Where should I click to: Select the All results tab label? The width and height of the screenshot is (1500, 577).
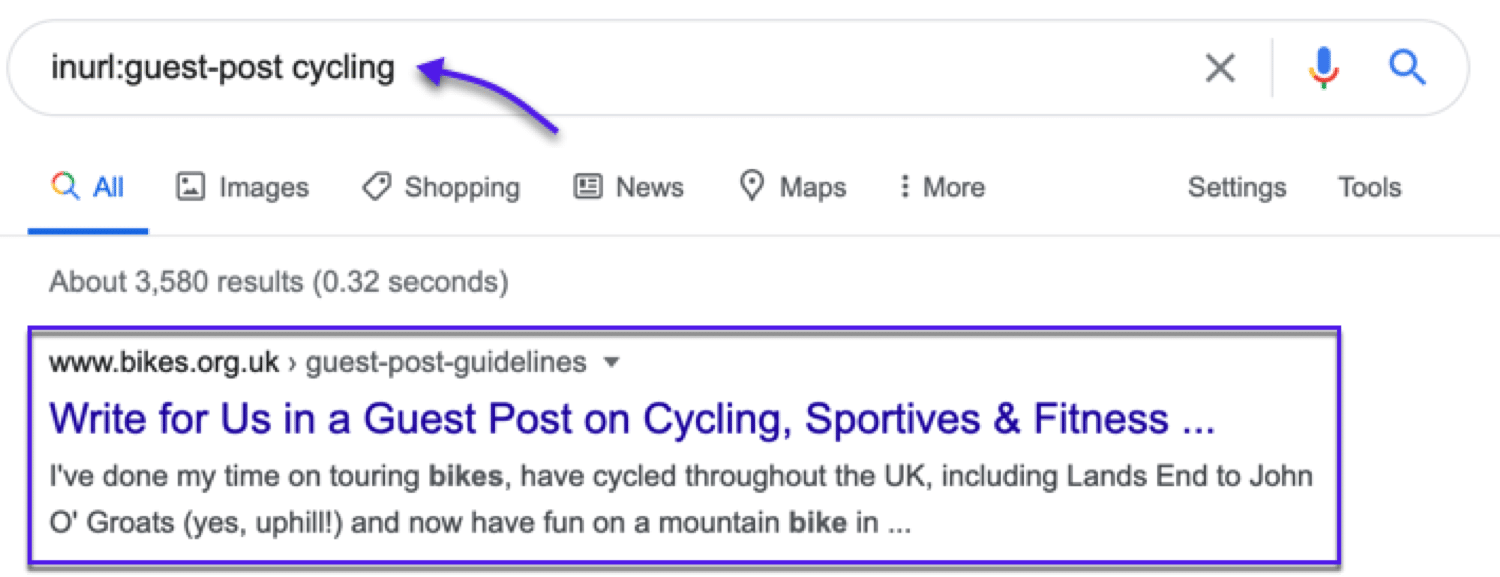pyautogui.click(x=108, y=187)
